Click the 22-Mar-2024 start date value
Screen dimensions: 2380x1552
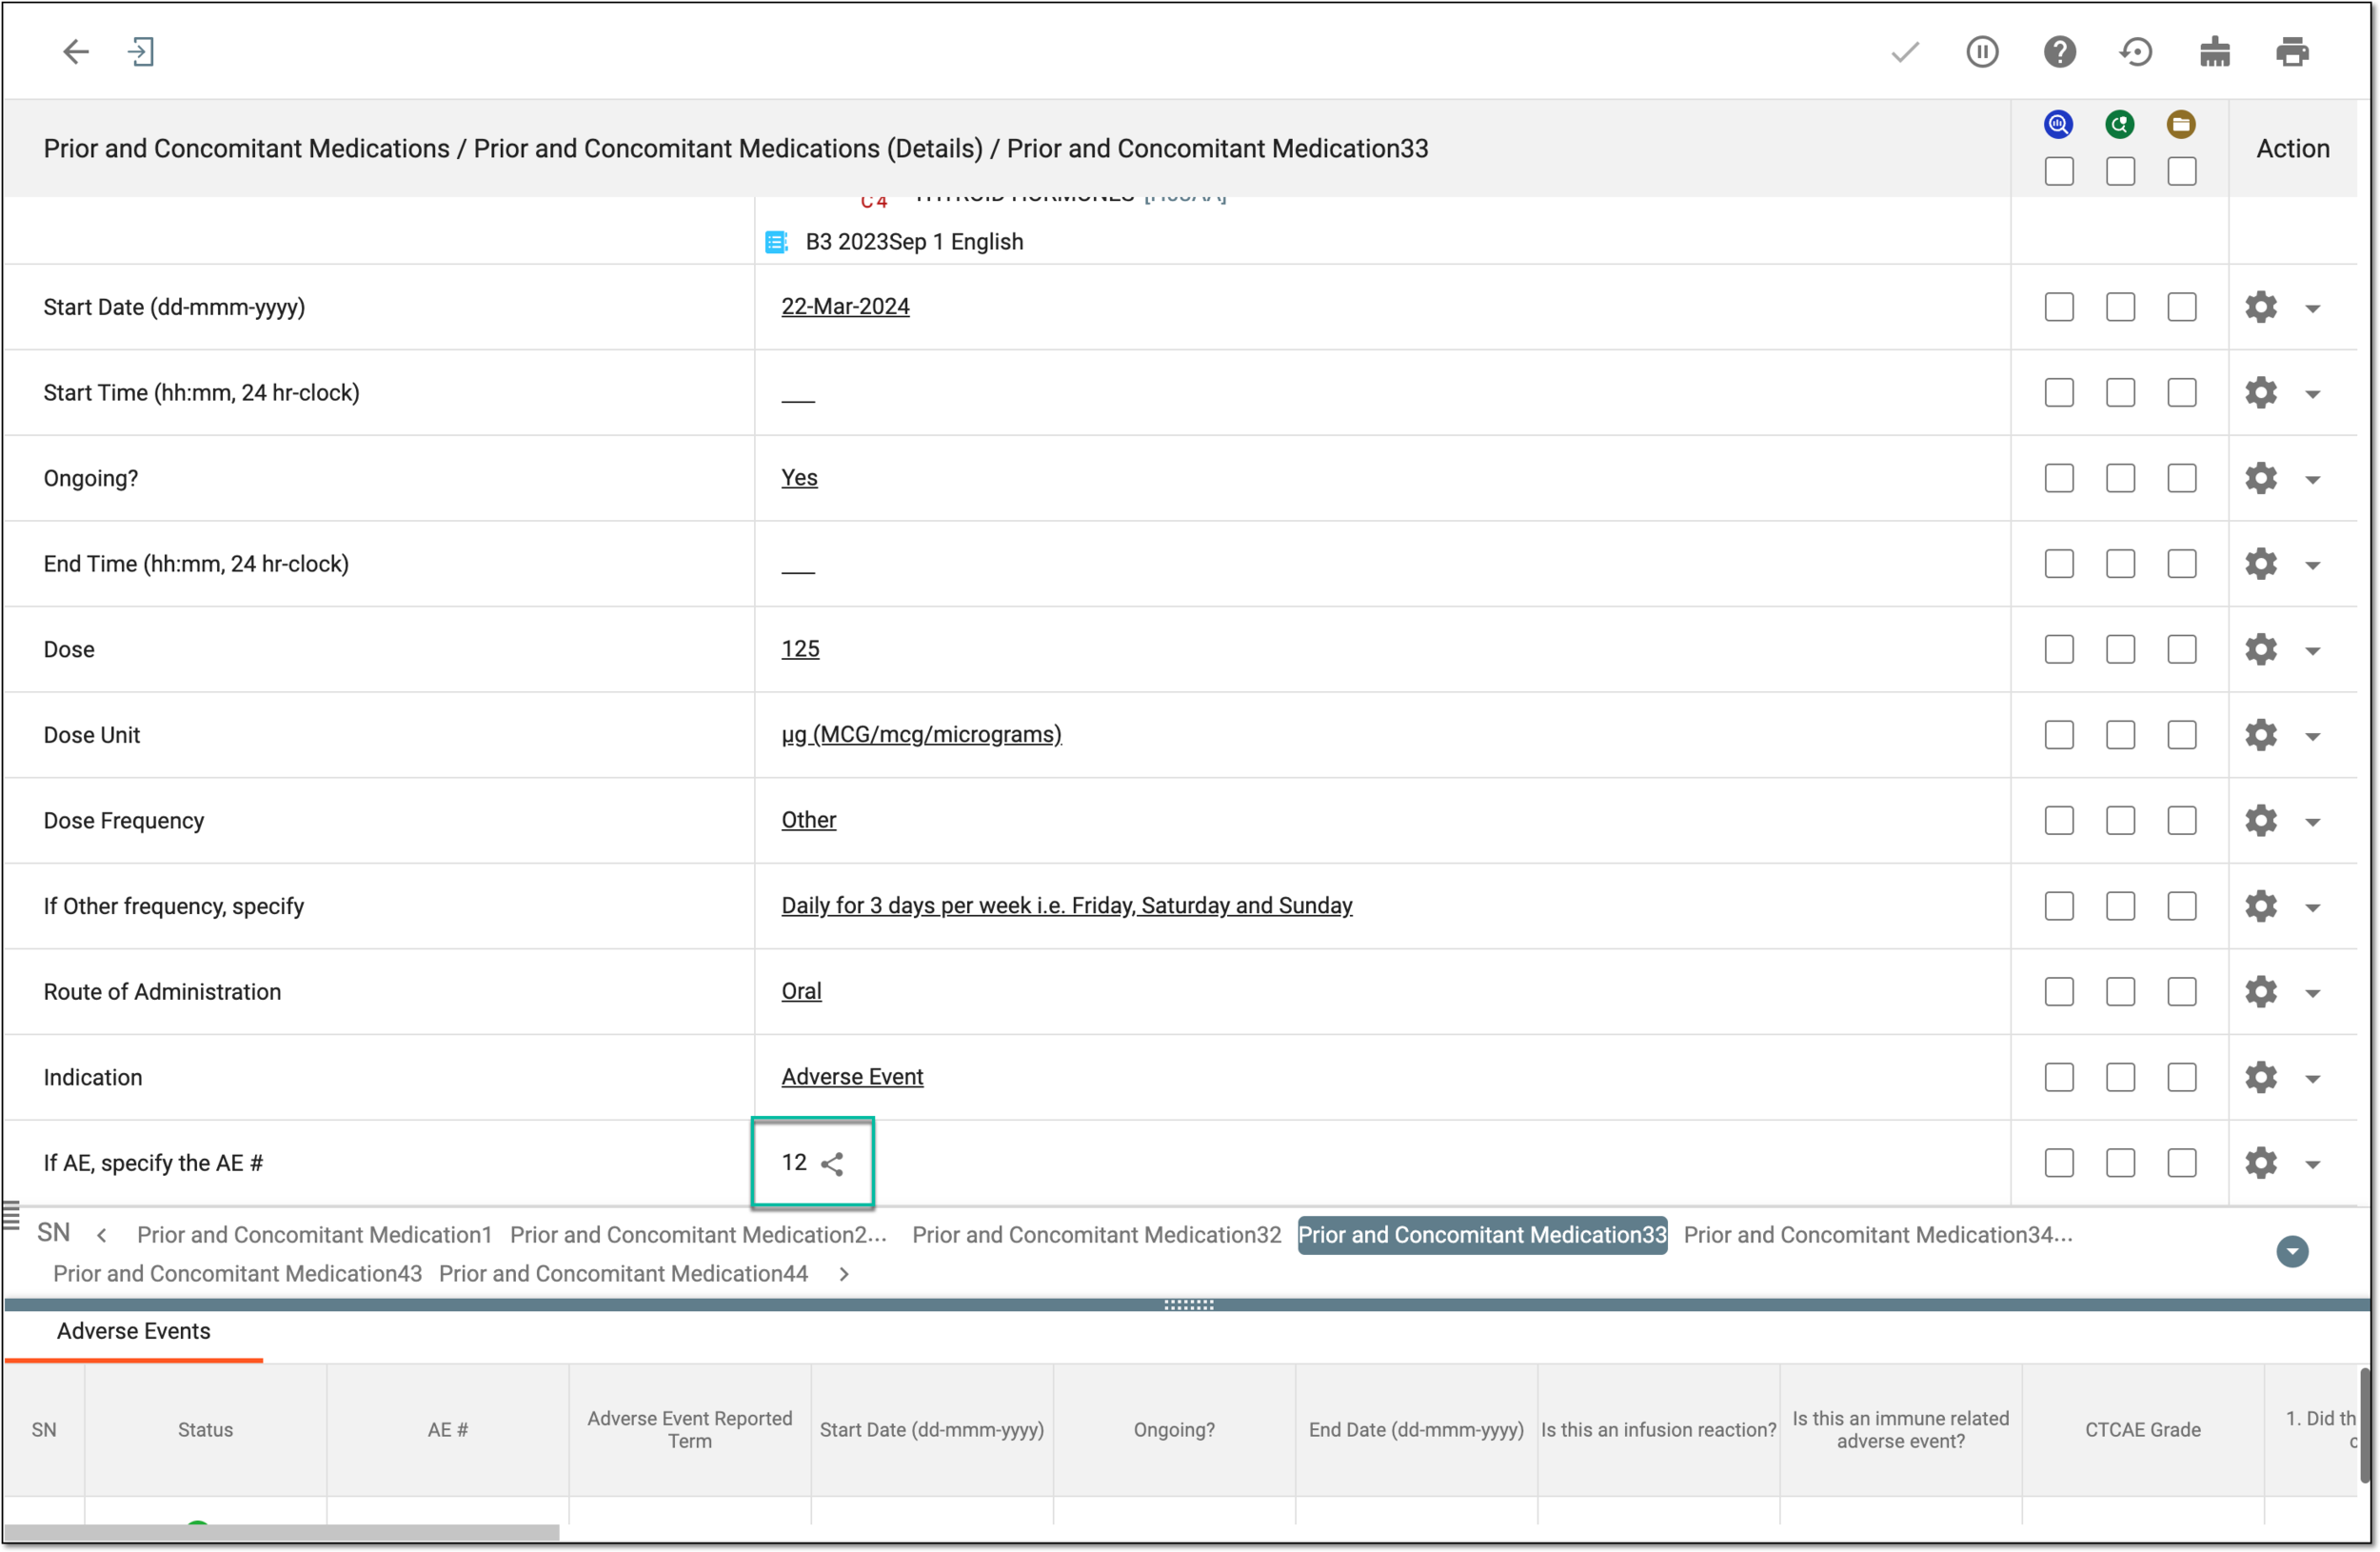point(845,307)
